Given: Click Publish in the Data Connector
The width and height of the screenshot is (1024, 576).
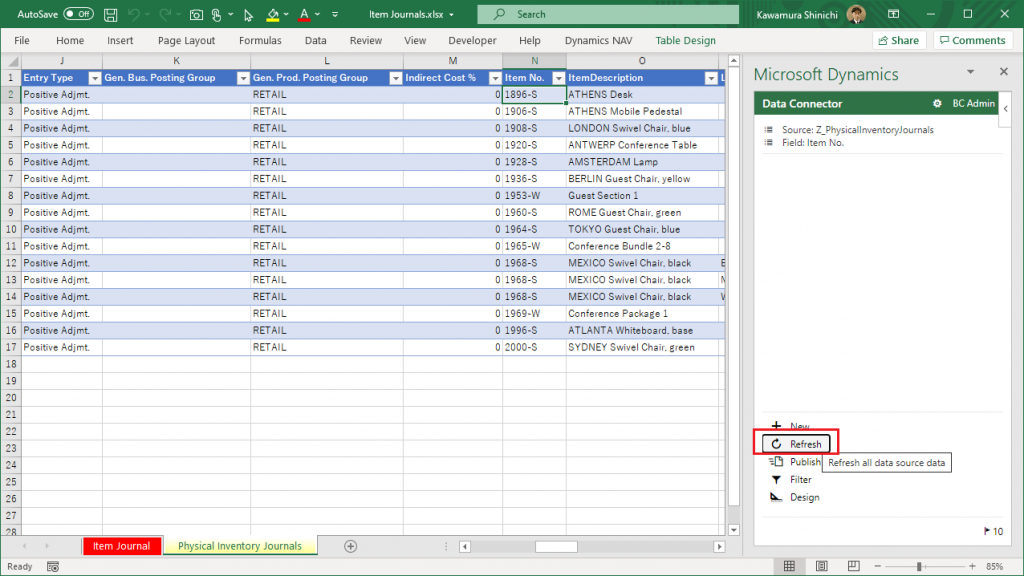Looking at the screenshot, I should tap(795, 462).
